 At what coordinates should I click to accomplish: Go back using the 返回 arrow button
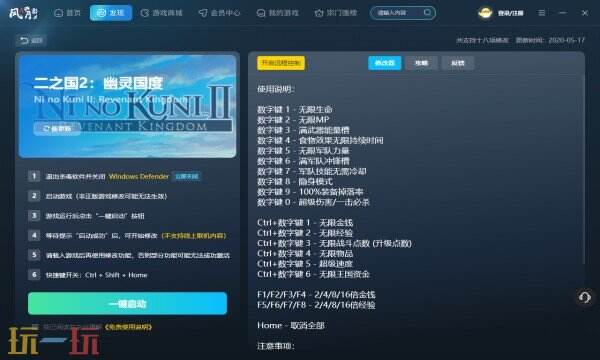pos(31,40)
